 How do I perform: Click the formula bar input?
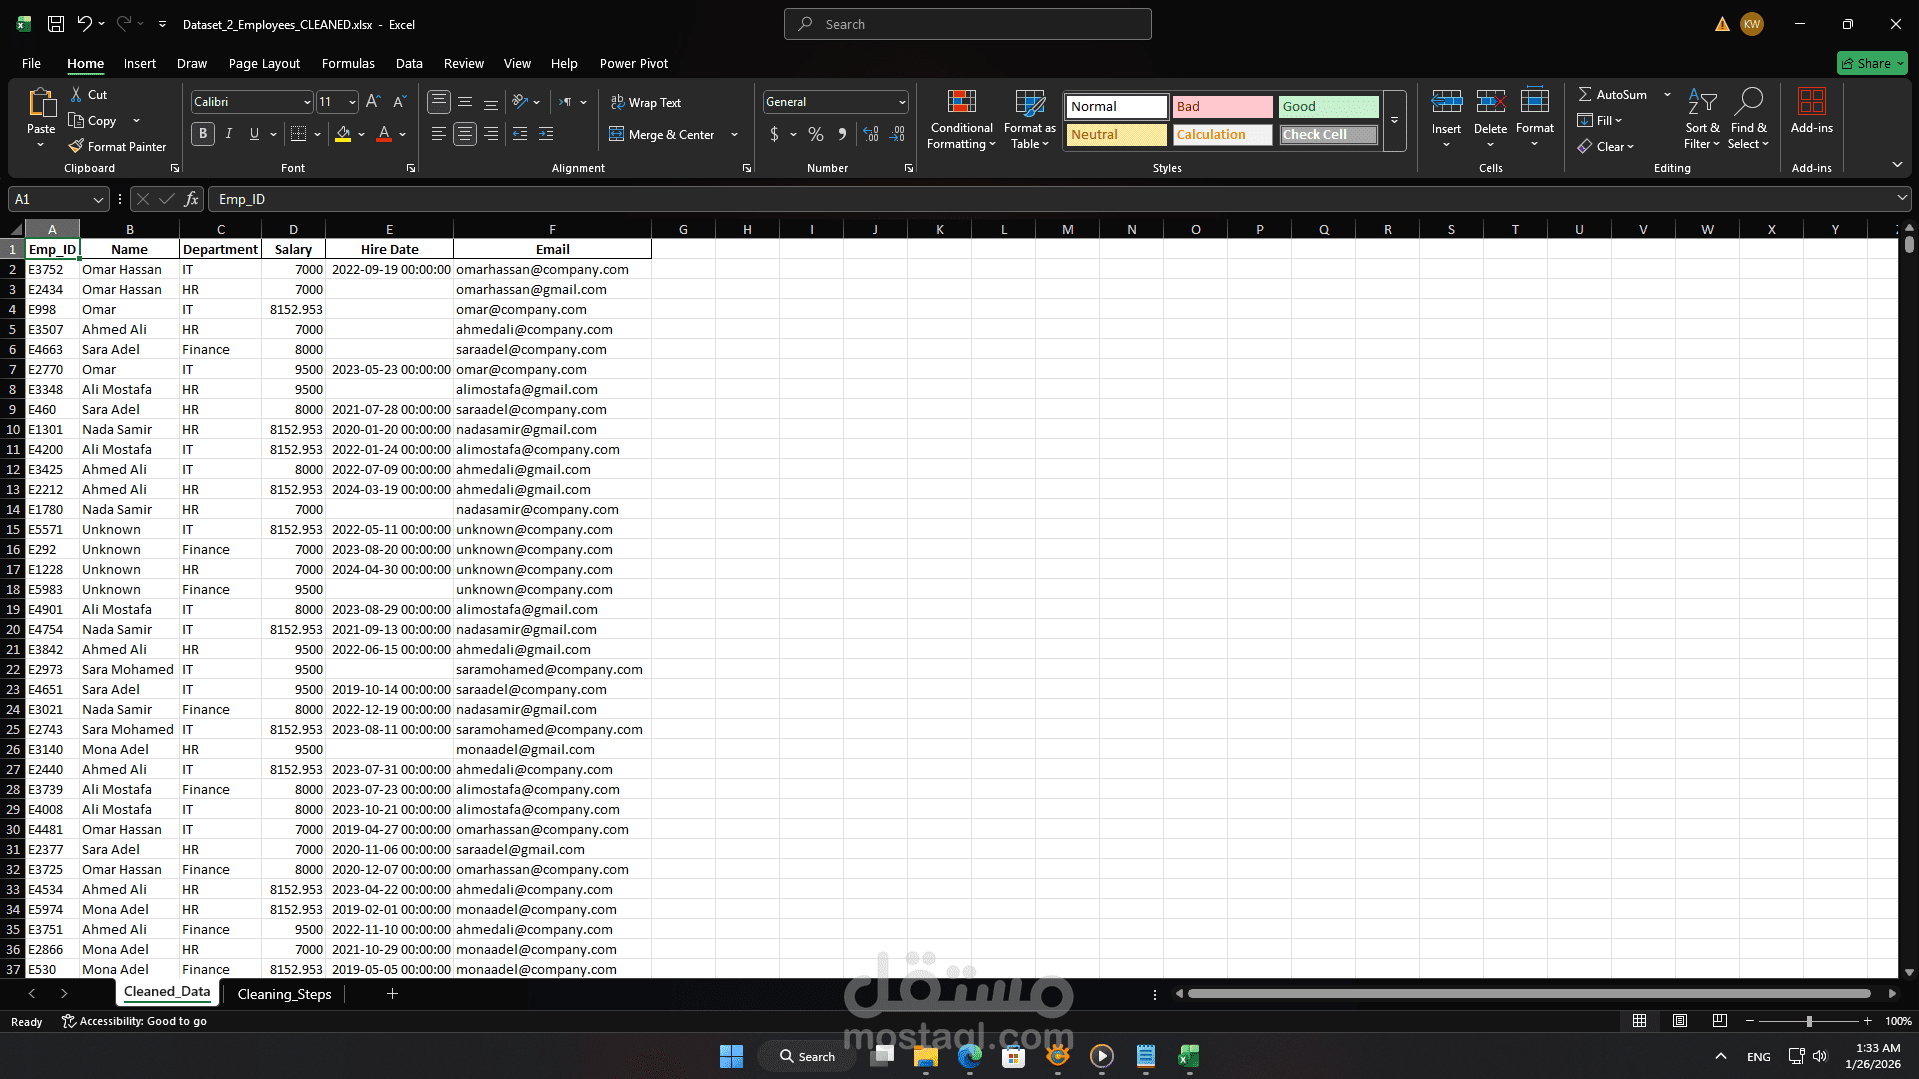[x=1050, y=199]
